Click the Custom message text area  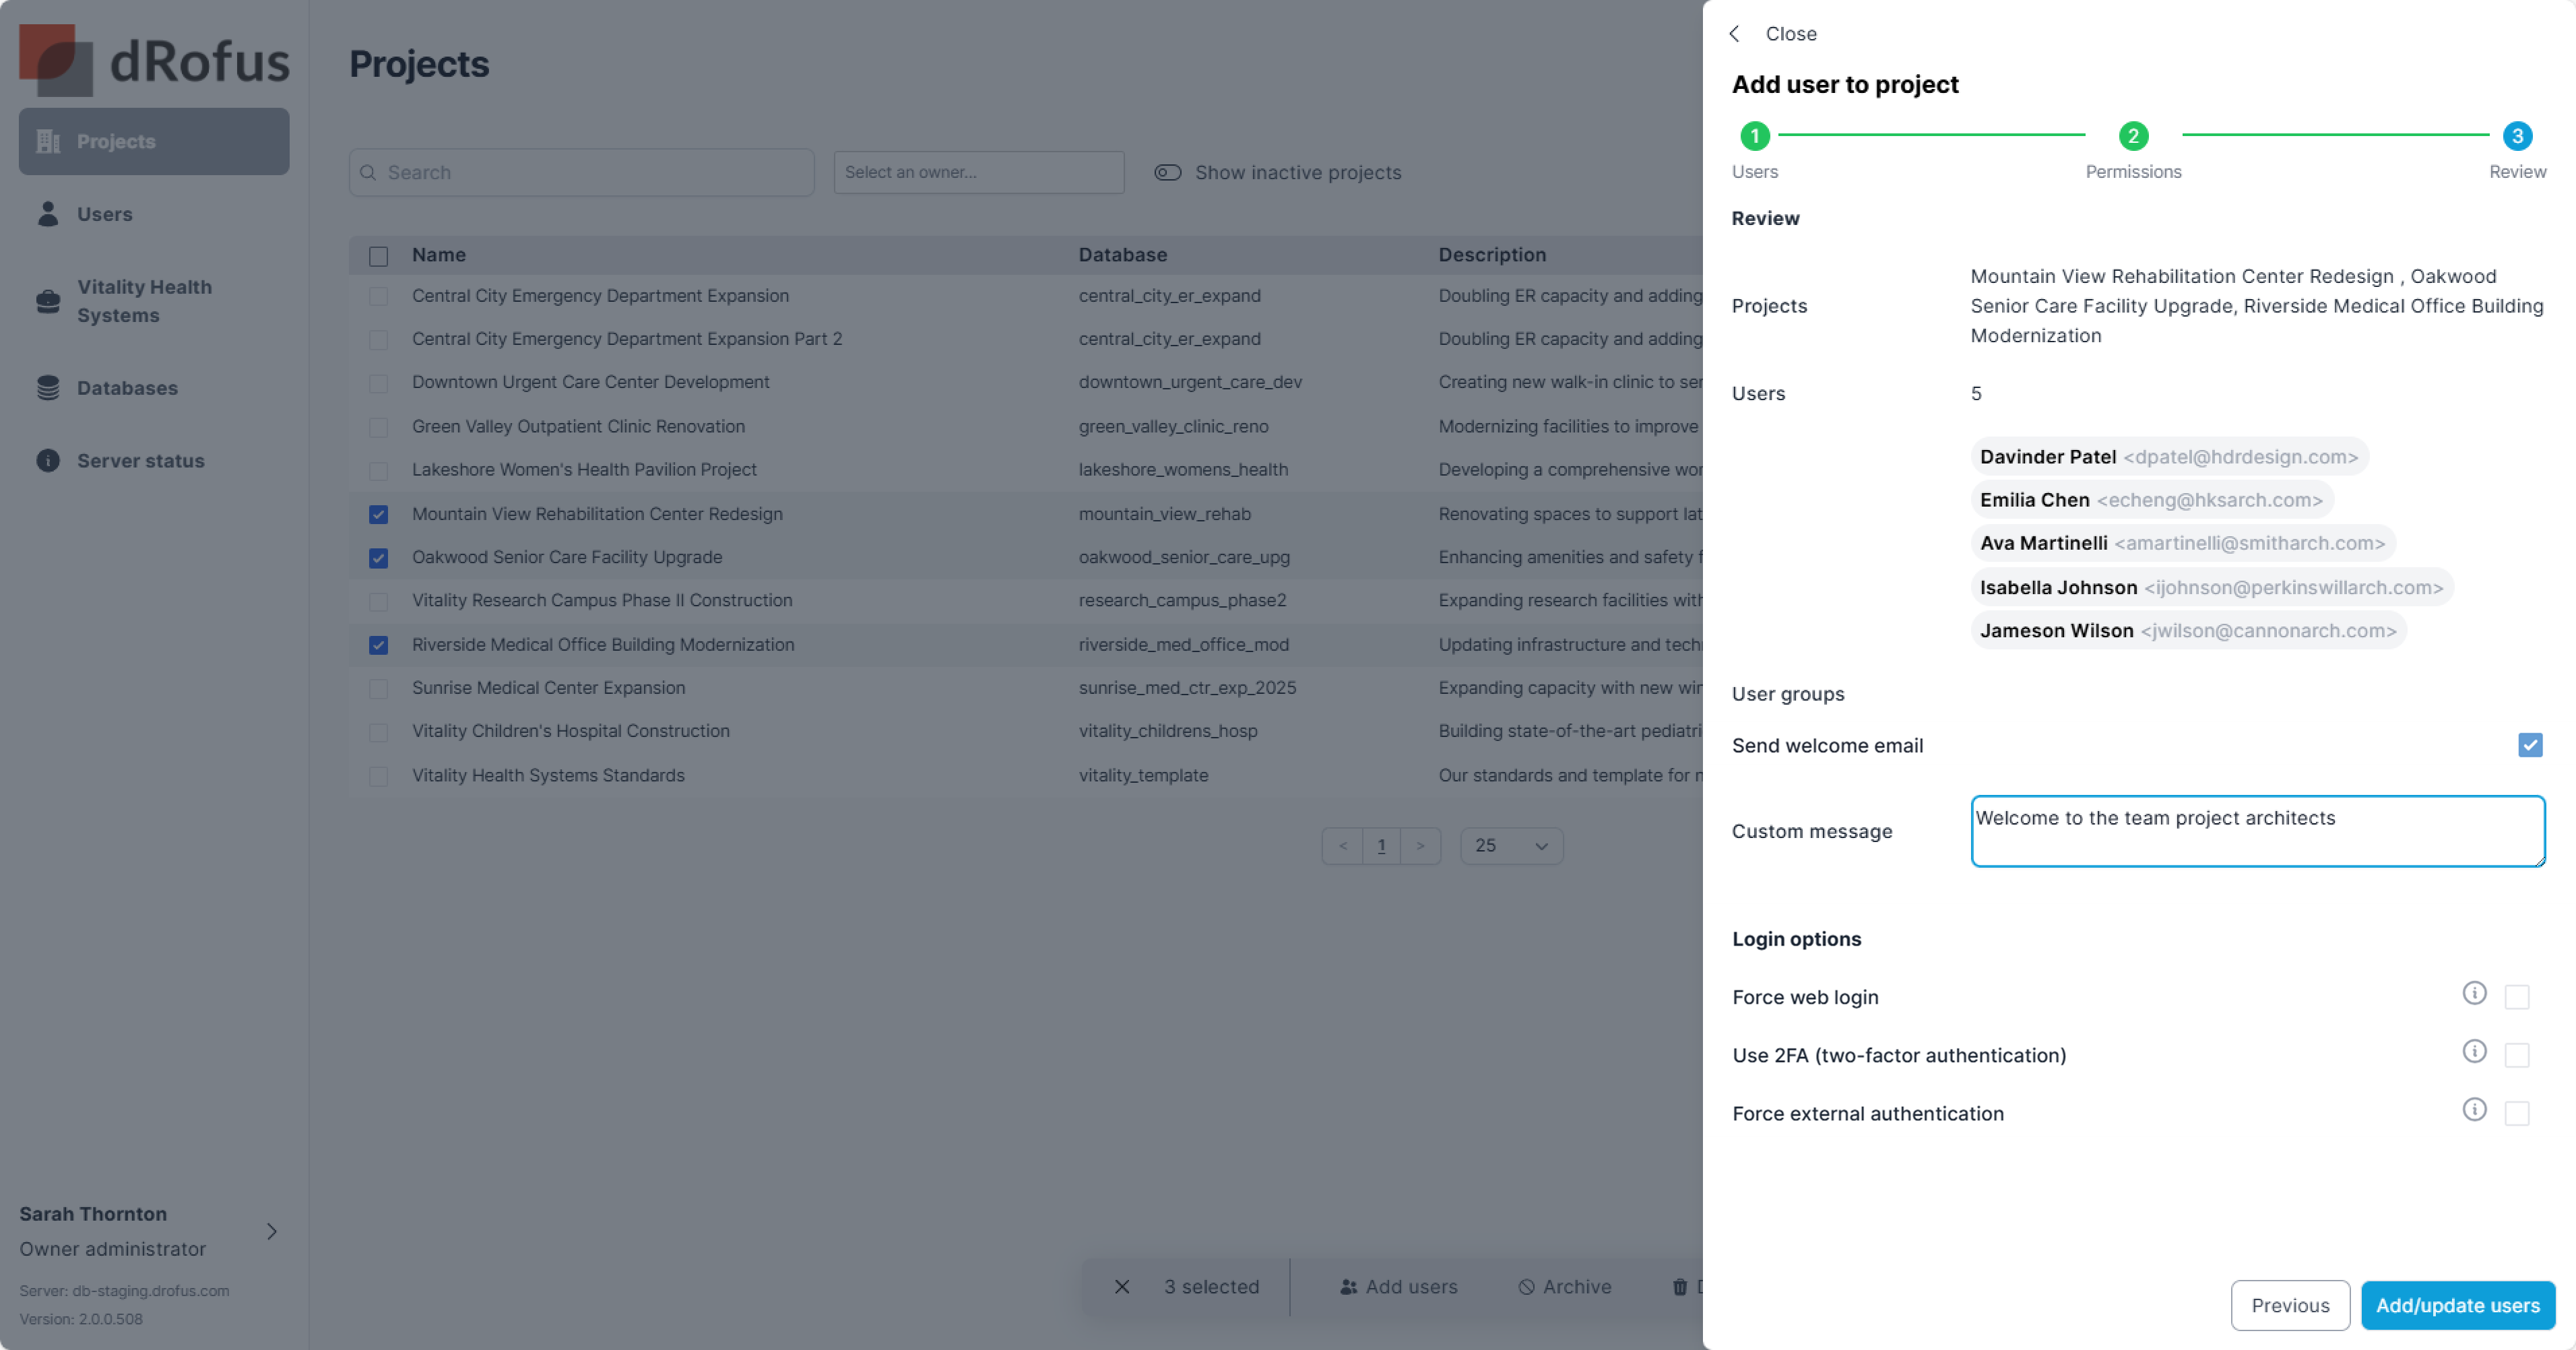2258,831
